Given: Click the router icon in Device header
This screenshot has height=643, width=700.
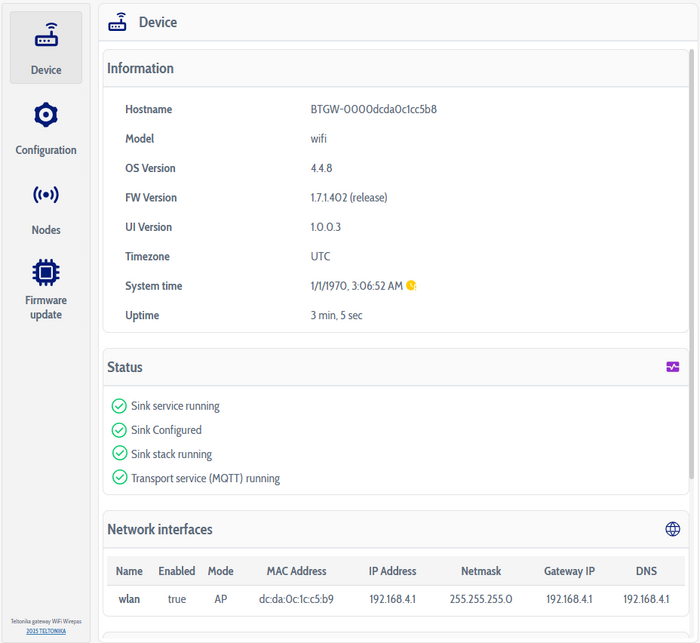Looking at the screenshot, I should (x=118, y=22).
